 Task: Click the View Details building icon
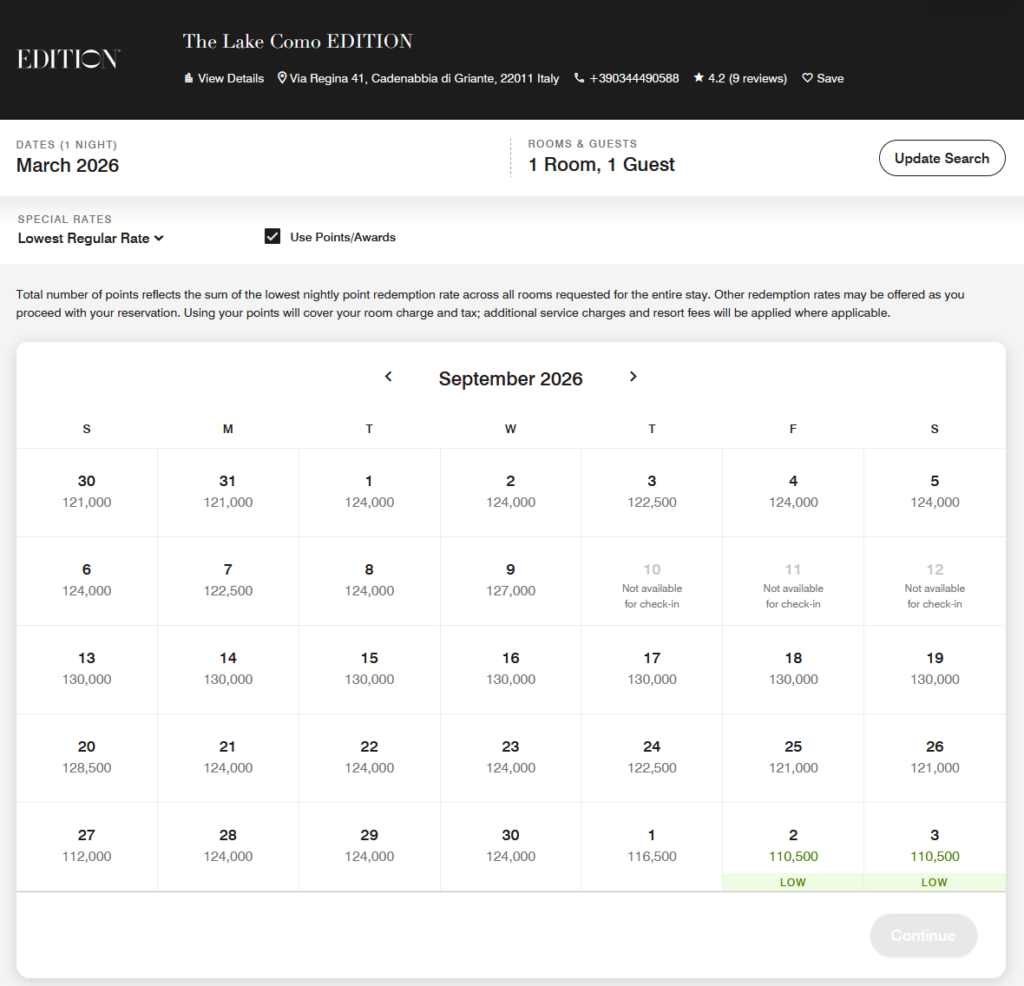pyautogui.click(x=188, y=78)
